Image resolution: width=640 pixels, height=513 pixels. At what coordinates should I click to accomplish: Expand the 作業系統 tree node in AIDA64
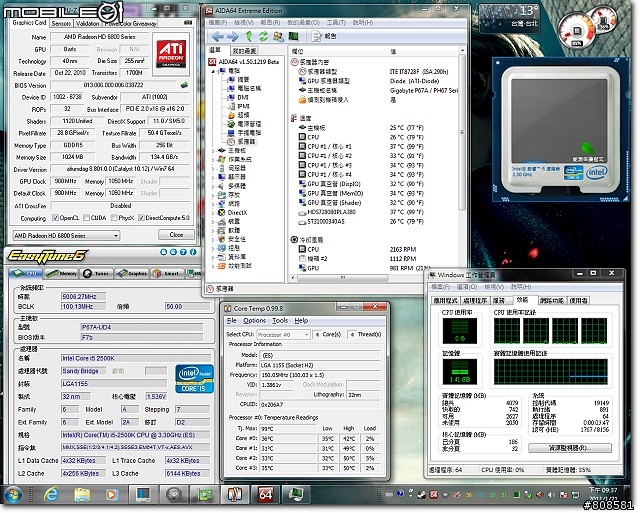point(213,159)
